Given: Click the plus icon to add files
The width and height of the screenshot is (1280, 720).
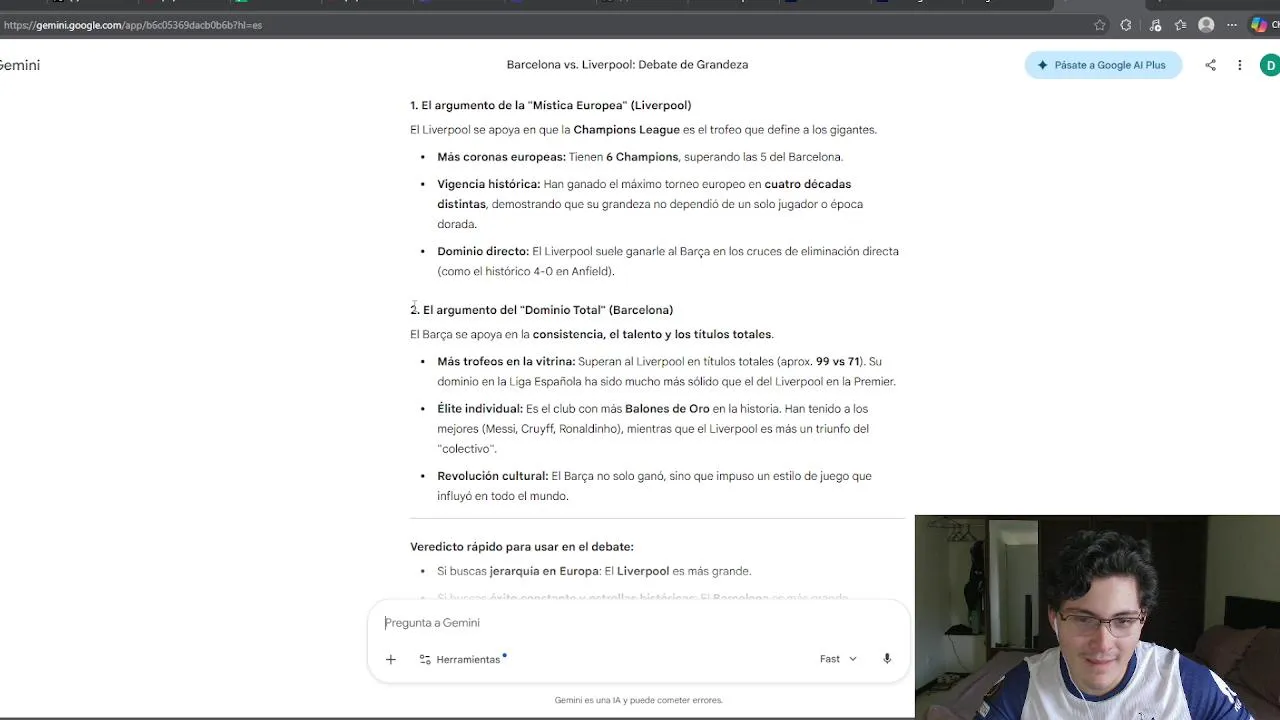Looking at the screenshot, I should point(391,659).
